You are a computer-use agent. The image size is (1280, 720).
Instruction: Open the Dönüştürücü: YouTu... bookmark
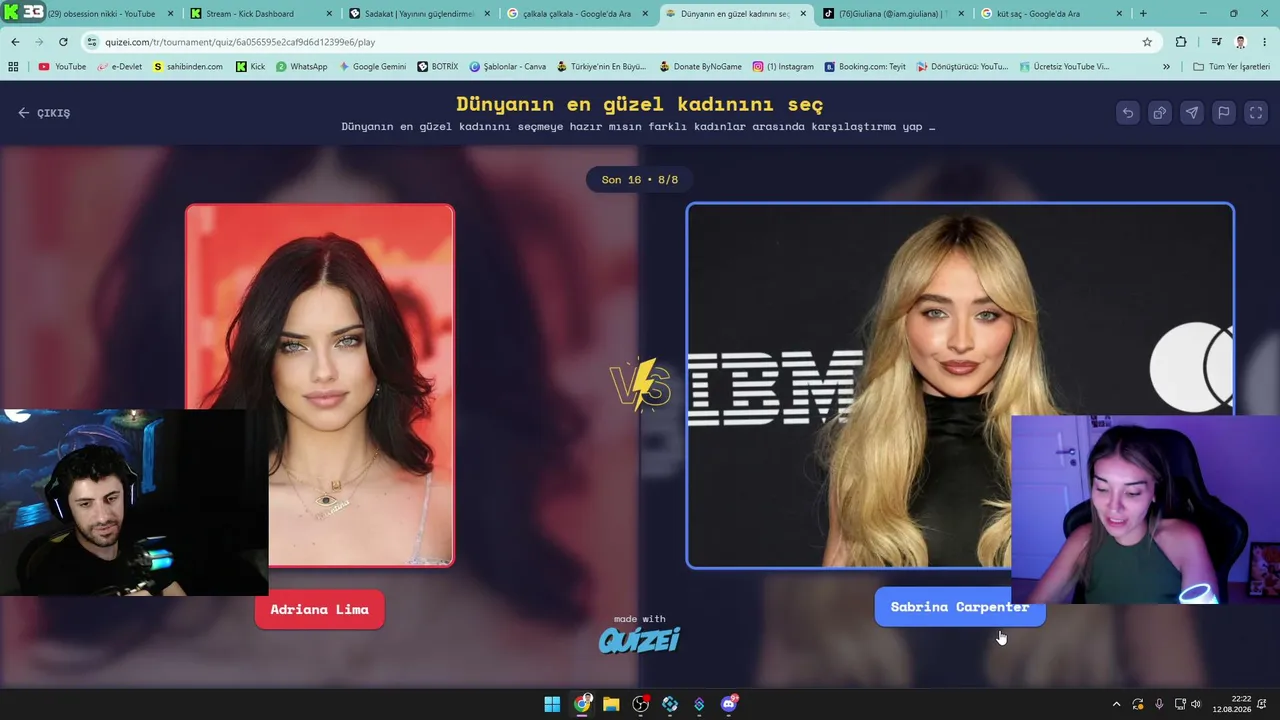point(962,67)
